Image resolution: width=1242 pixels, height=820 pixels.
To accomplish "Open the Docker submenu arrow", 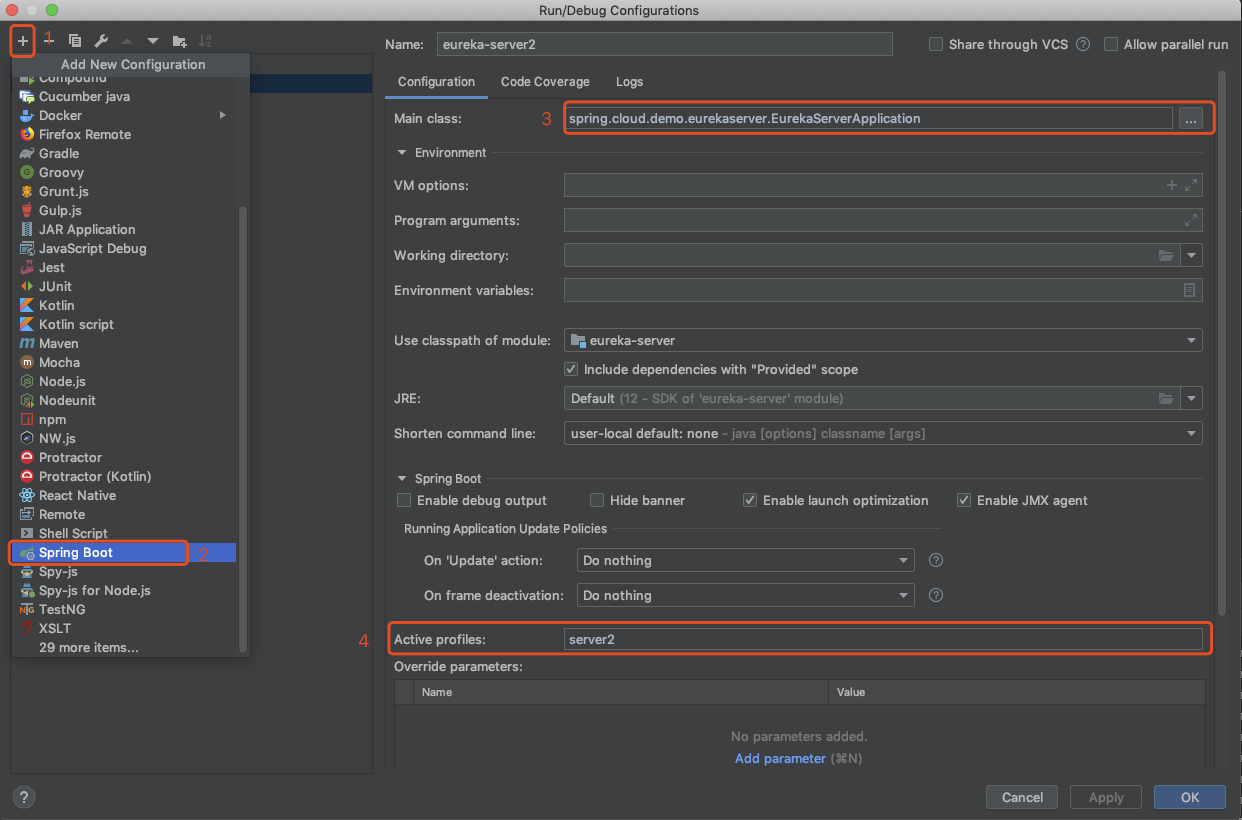I will (x=223, y=116).
